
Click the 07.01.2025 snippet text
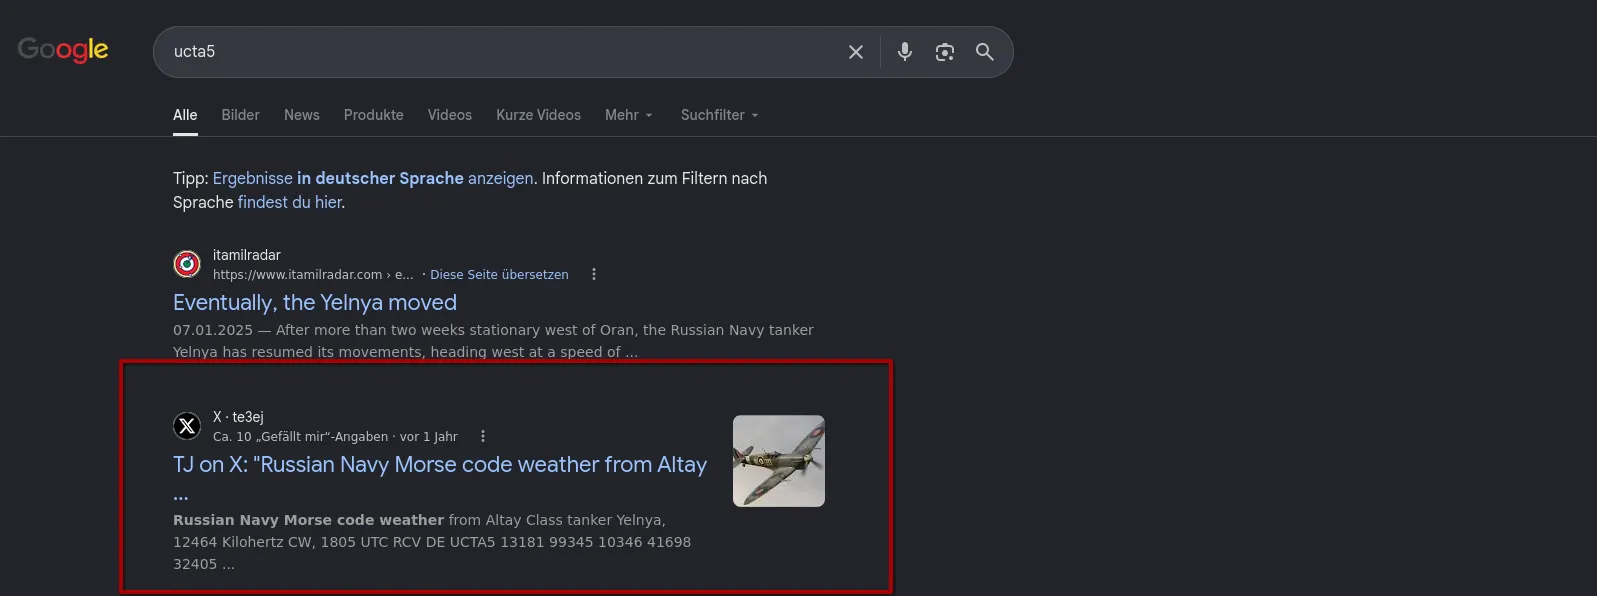[493, 341]
